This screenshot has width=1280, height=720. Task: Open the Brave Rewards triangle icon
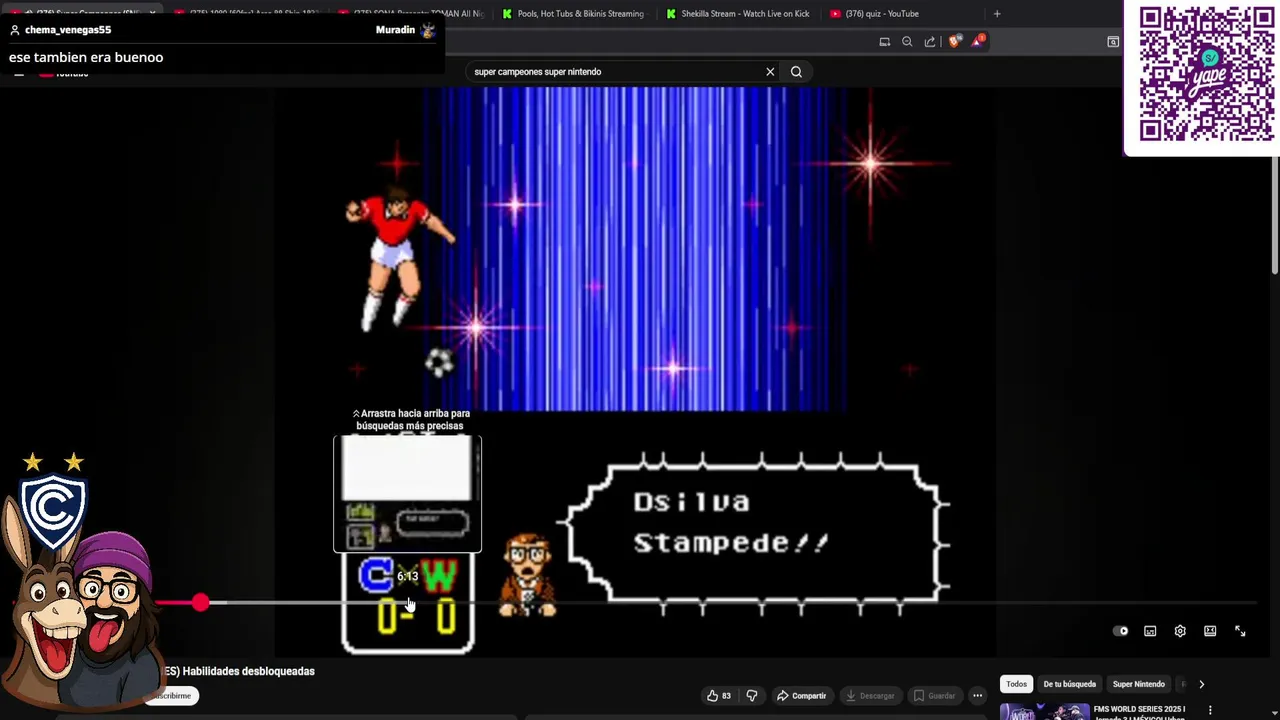(978, 41)
